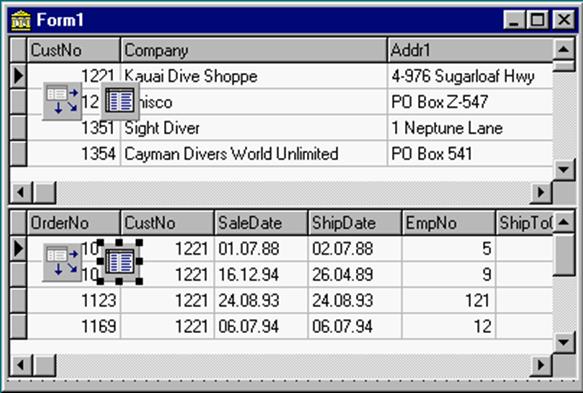Select the PO Box Z-547 cell
The image size is (583, 393).
pyautogui.click(x=470, y=102)
